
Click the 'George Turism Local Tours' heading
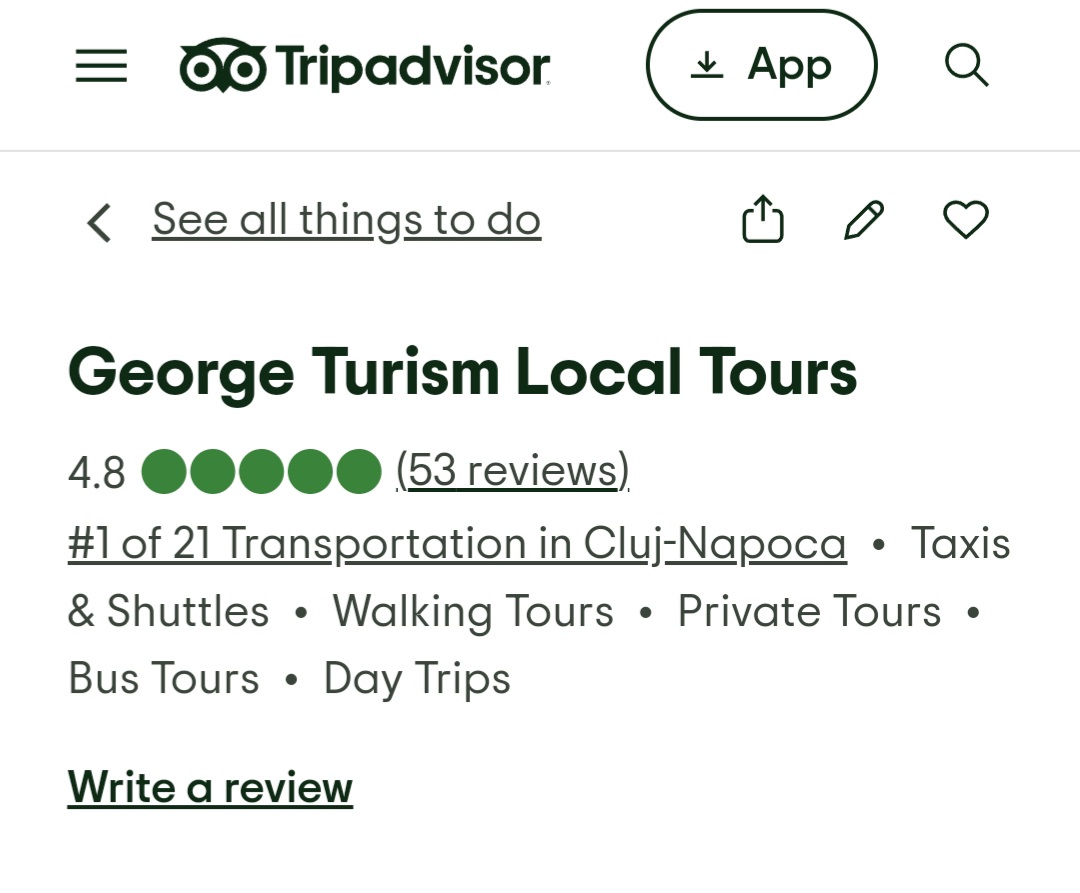pyautogui.click(x=462, y=372)
